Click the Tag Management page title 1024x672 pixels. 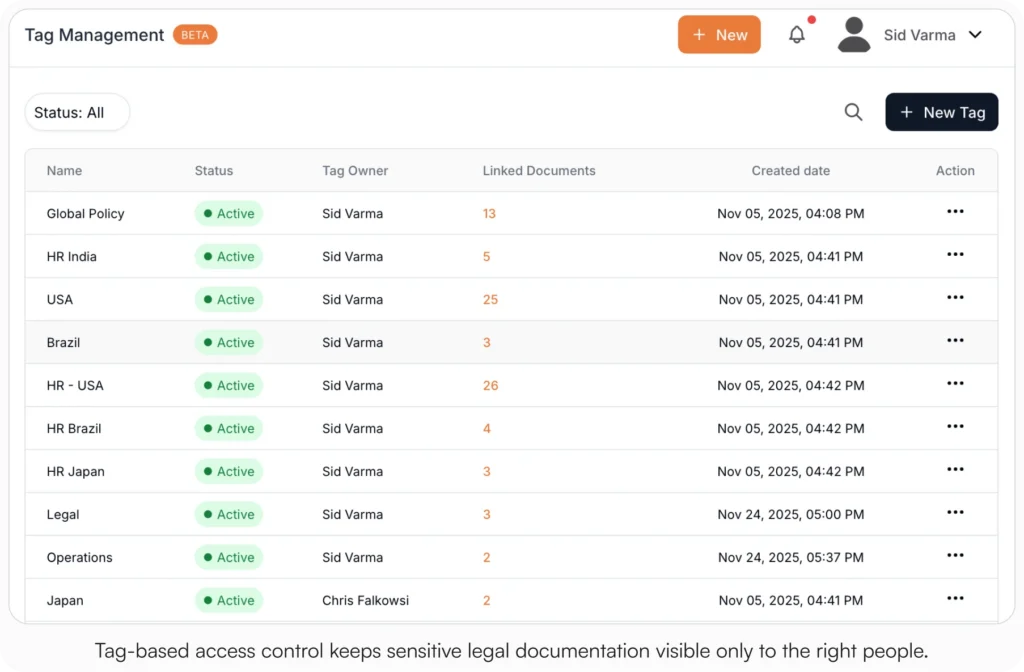pyautogui.click(x=95, y=35)
